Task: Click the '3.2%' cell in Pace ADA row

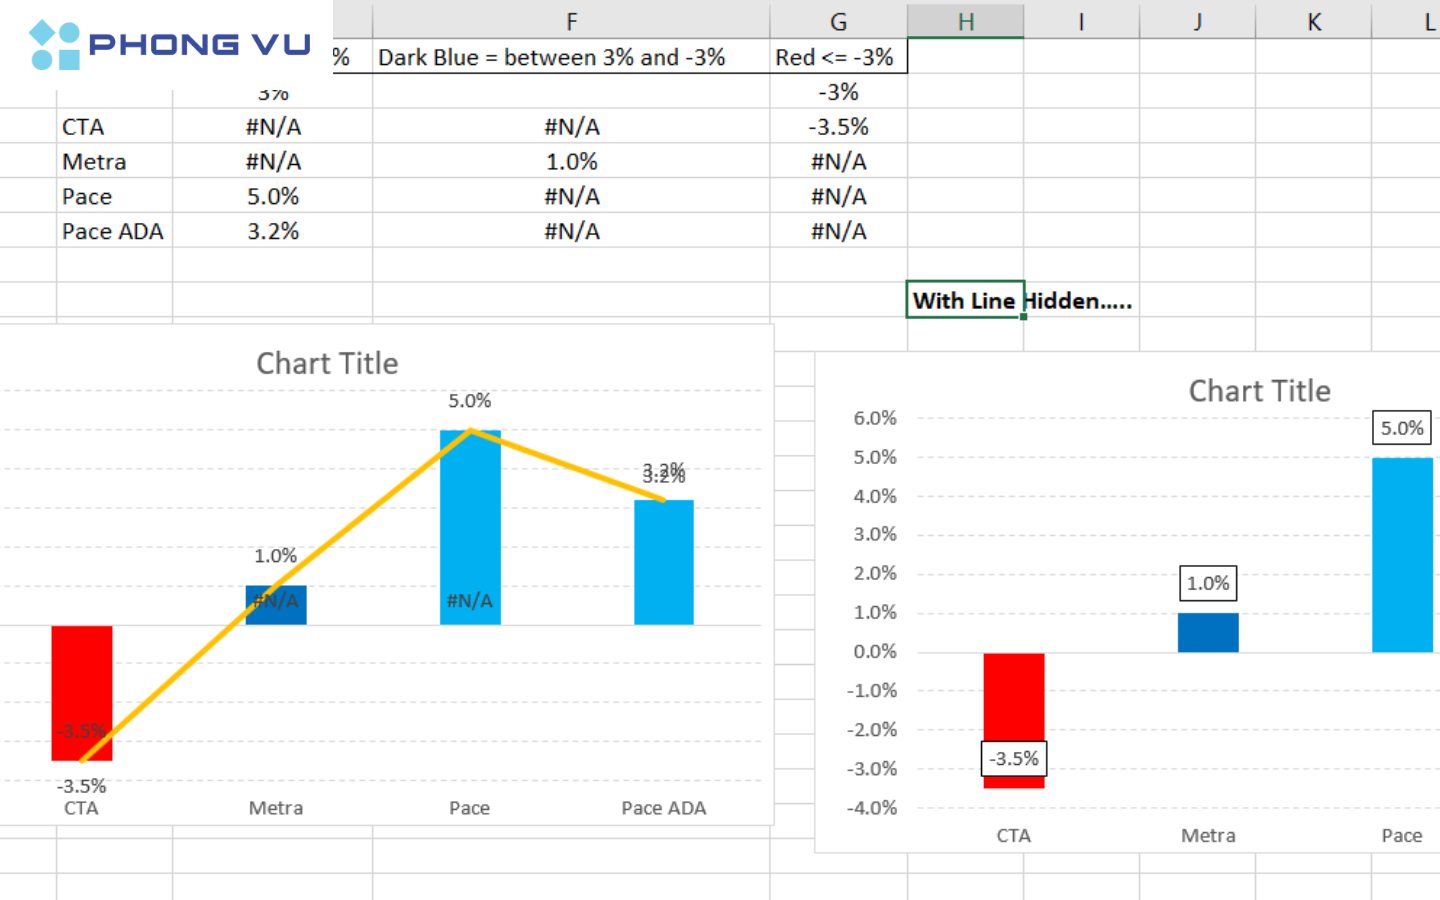Action: (272, 231)
